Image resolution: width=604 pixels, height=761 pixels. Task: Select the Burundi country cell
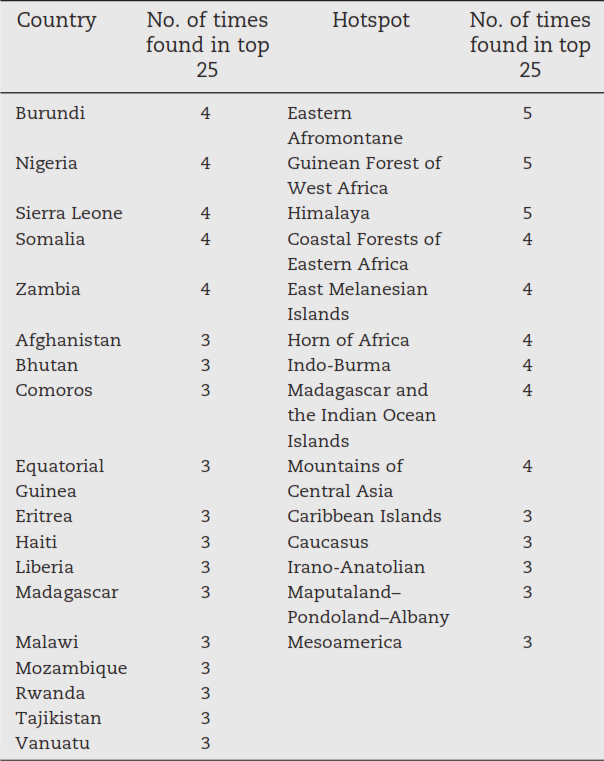point(50,113)
